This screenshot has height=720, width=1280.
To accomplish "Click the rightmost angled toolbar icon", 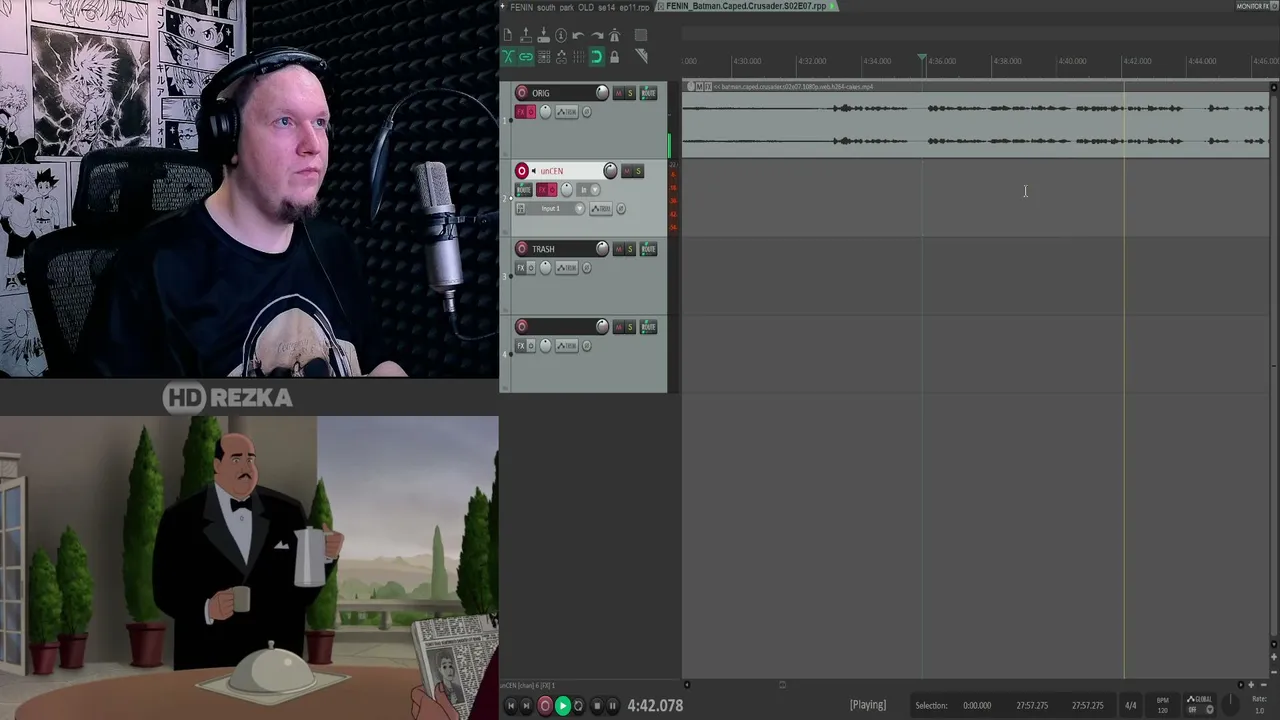I will coord(641,57).
